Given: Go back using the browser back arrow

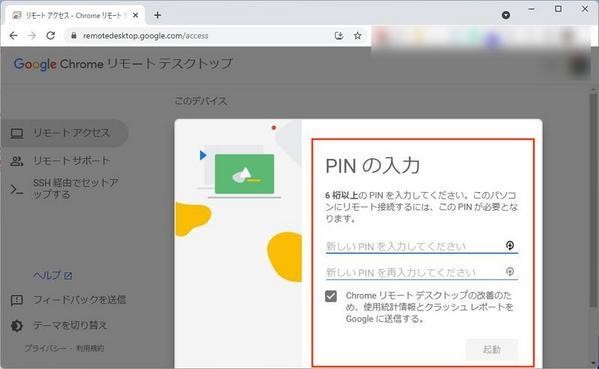Looking at the screenshot, I should click(13, 36).
